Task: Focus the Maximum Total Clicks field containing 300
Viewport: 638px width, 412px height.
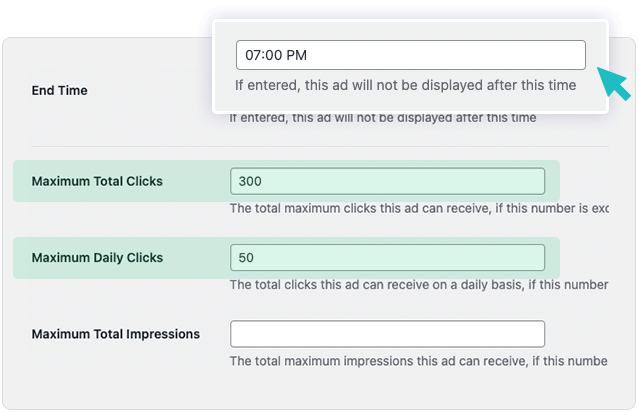Action: [x=387, y=181]
